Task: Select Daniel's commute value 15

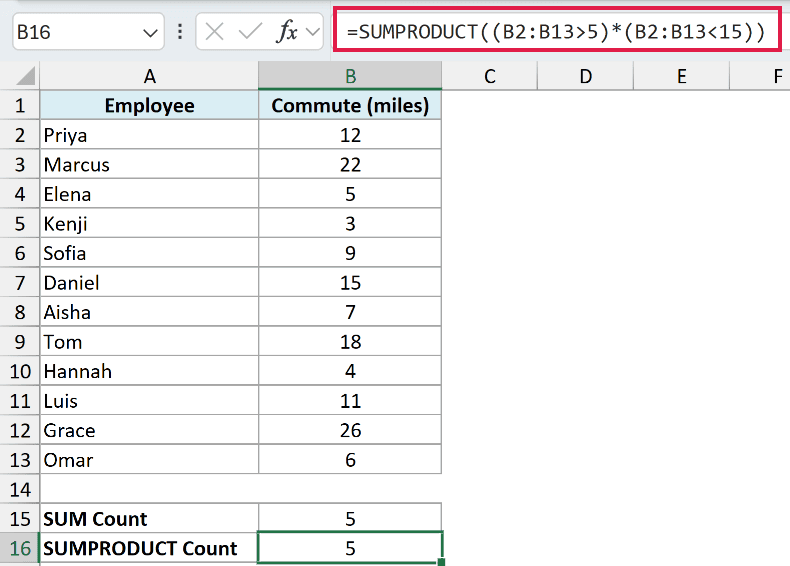Action: tap(350, 282)
